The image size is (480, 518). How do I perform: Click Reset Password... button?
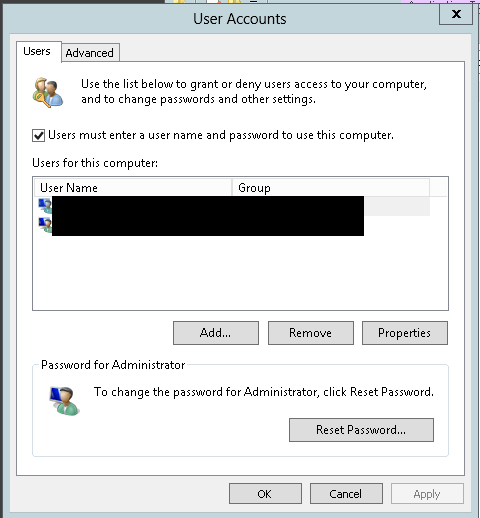tap(361, 430)
